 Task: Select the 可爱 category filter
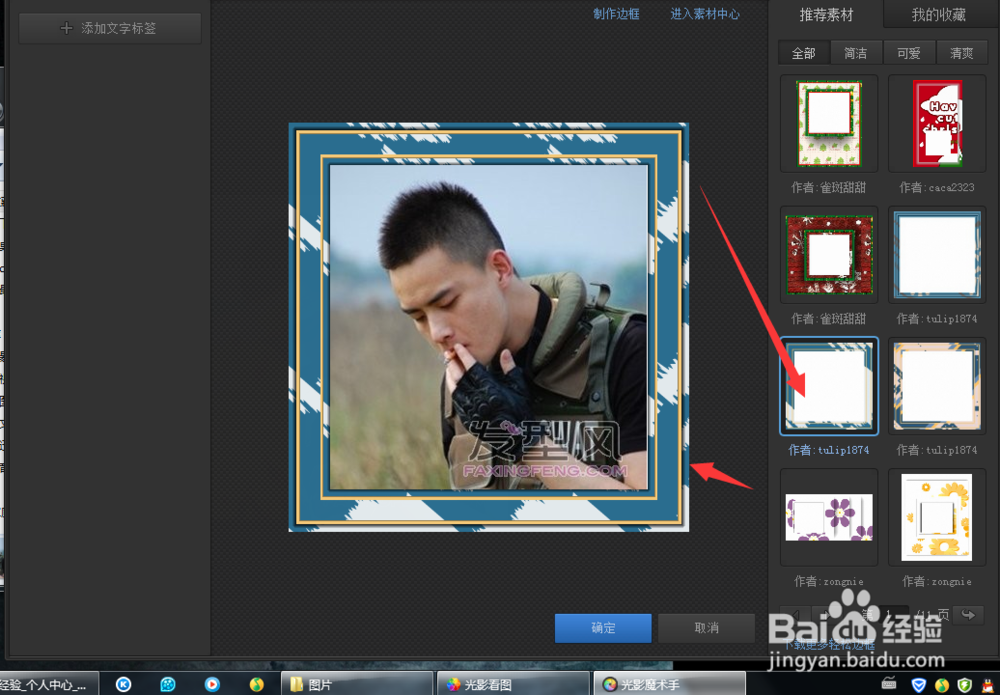[x=909, y=53]
